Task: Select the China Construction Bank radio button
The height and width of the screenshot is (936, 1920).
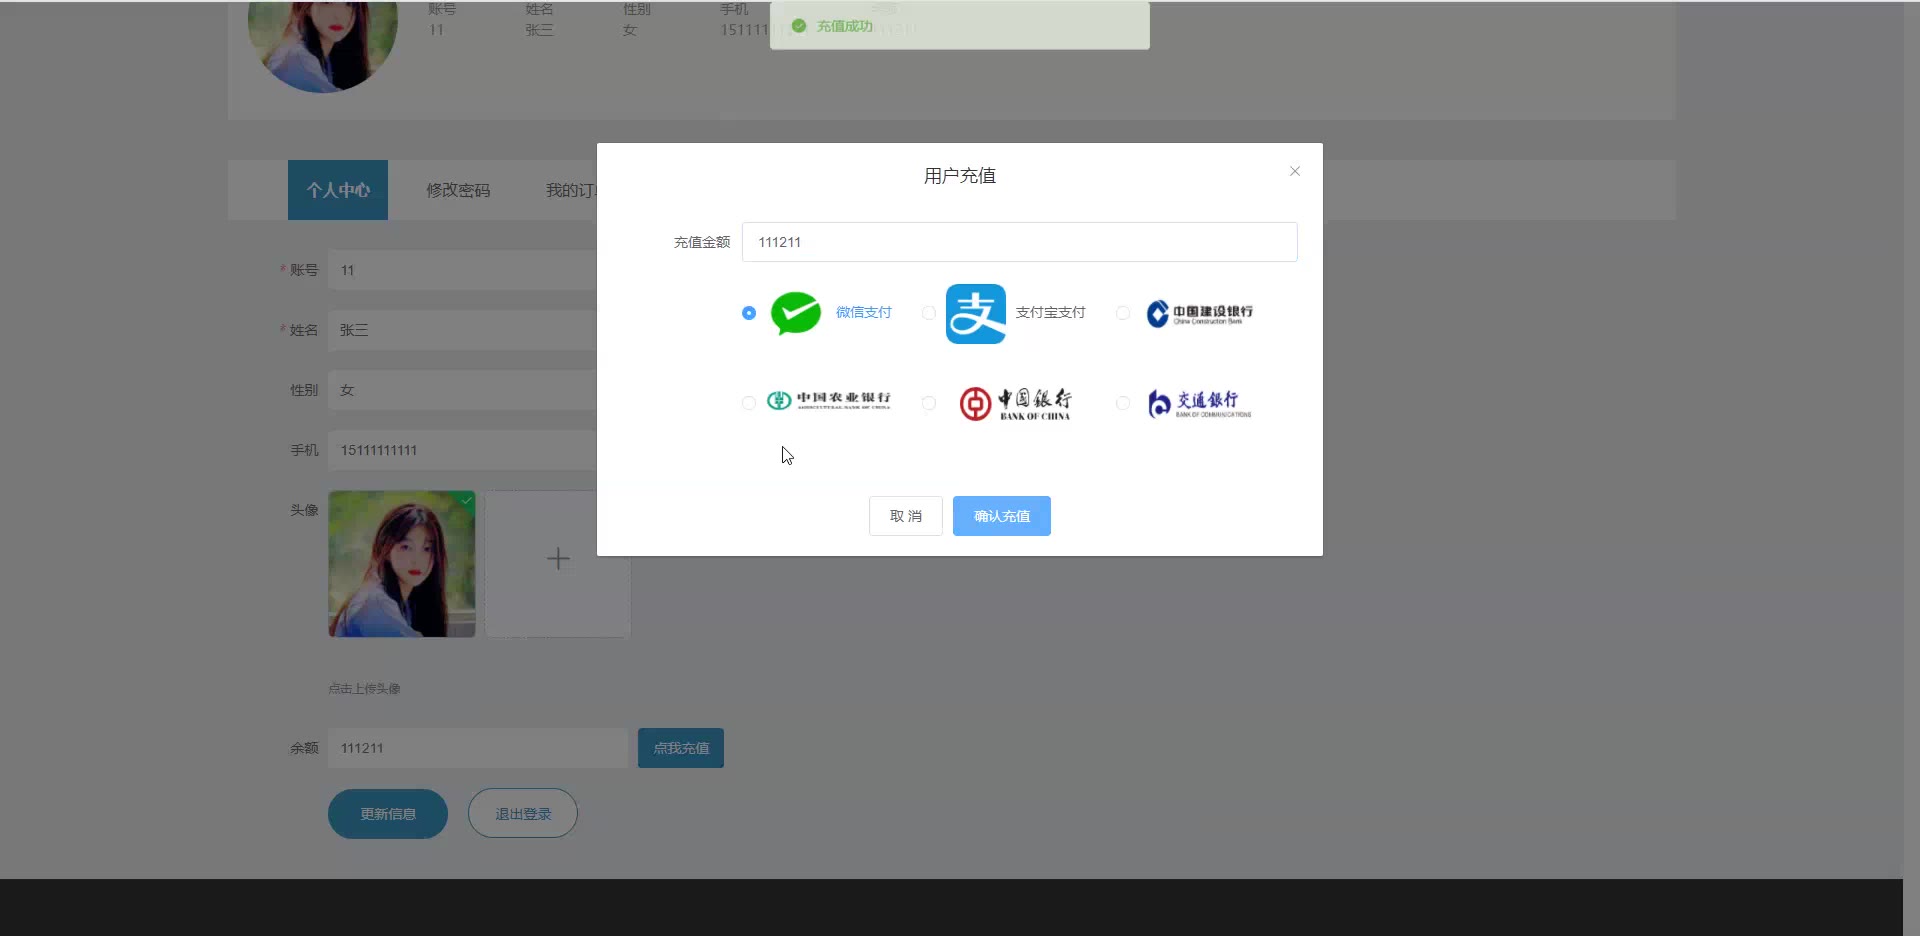Action: [x=1123, y=313]
